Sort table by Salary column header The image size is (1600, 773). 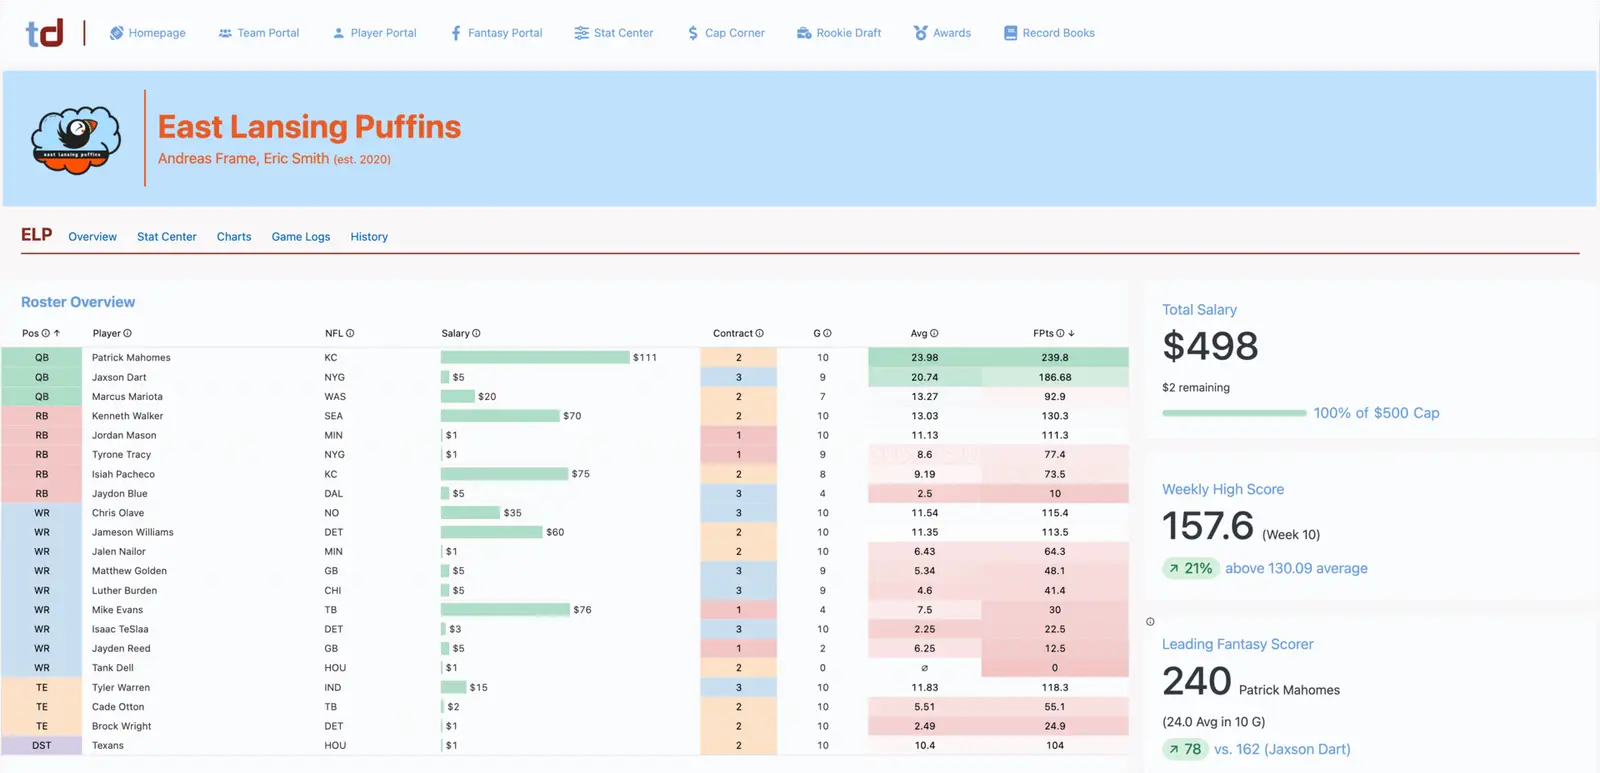pos(455,333)
